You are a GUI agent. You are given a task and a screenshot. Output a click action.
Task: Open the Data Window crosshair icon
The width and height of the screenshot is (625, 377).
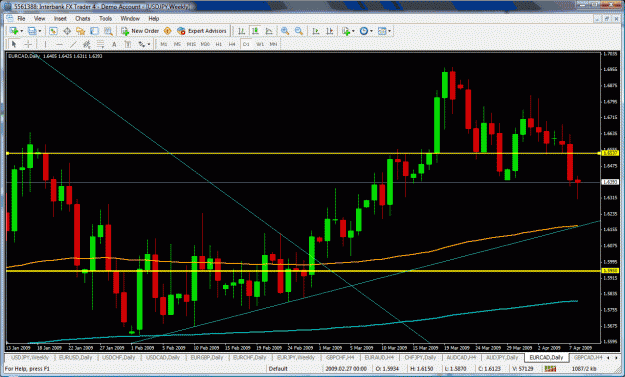[67, 31]
